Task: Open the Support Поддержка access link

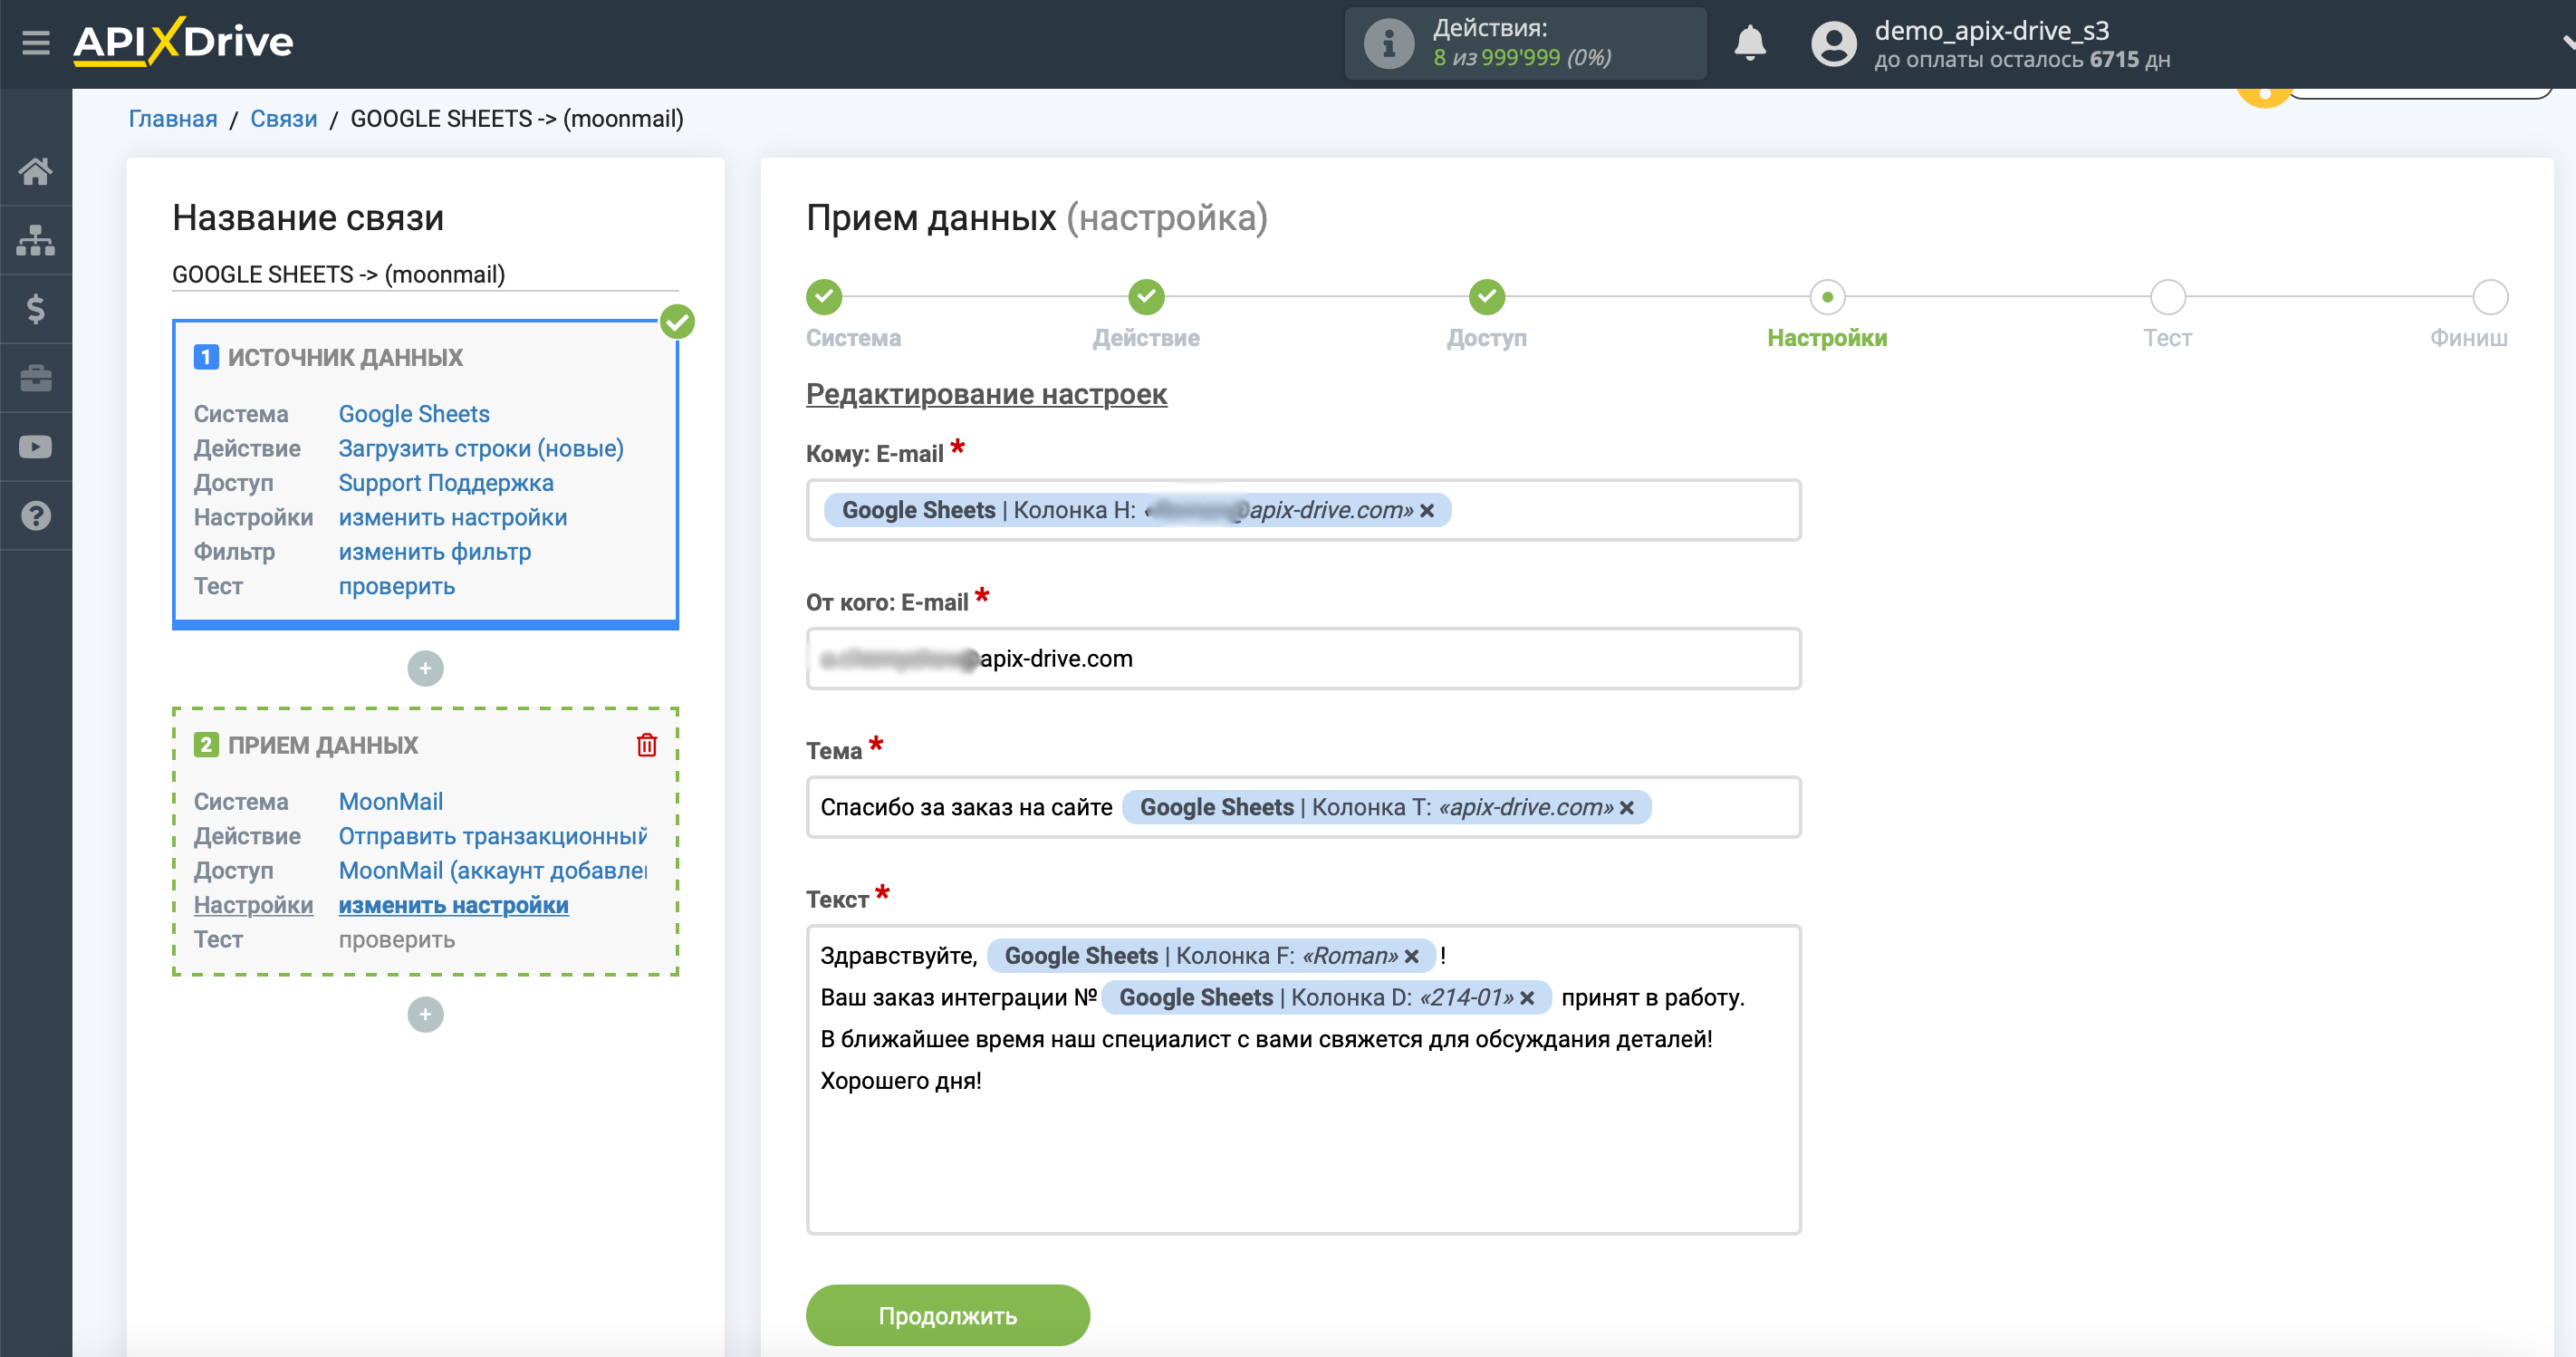Action: tap(446, 483)
